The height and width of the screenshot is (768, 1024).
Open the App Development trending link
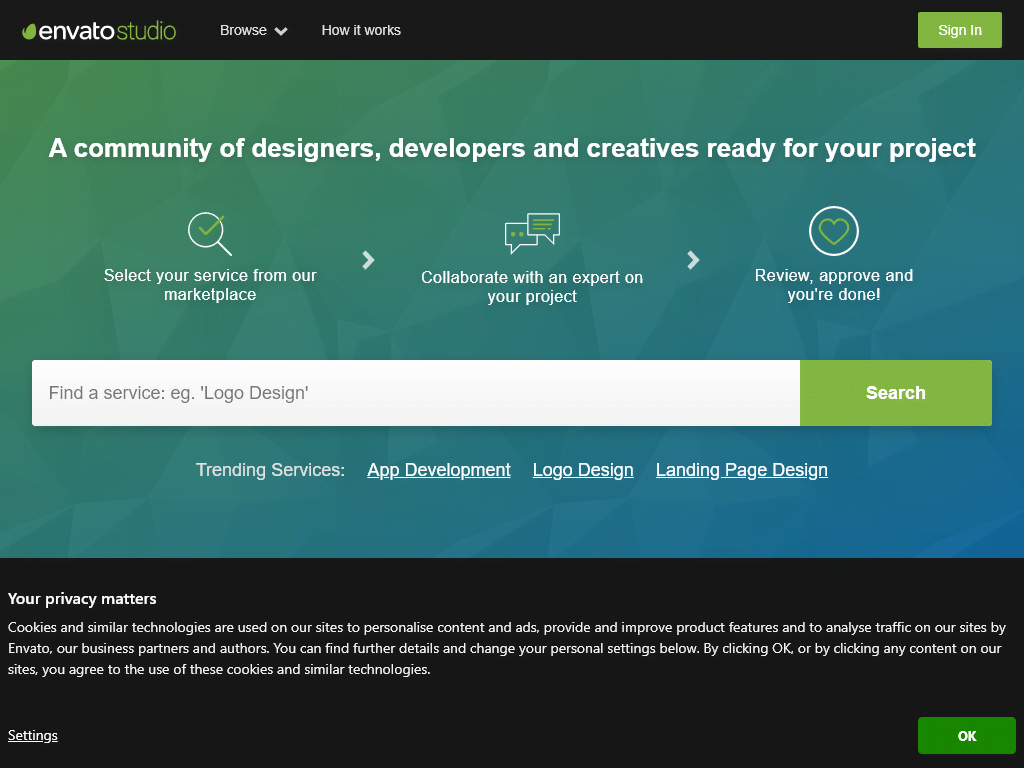click(x=438, y=469)
